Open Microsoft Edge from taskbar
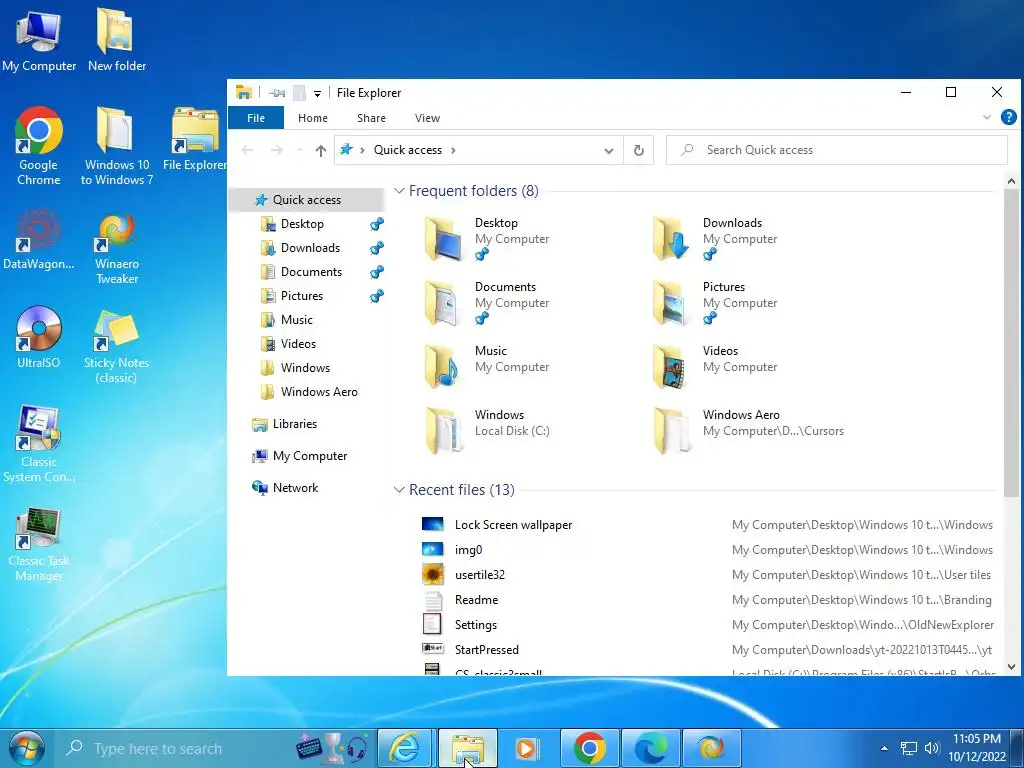Screen dimensions: 1024x768 point(651,748)
